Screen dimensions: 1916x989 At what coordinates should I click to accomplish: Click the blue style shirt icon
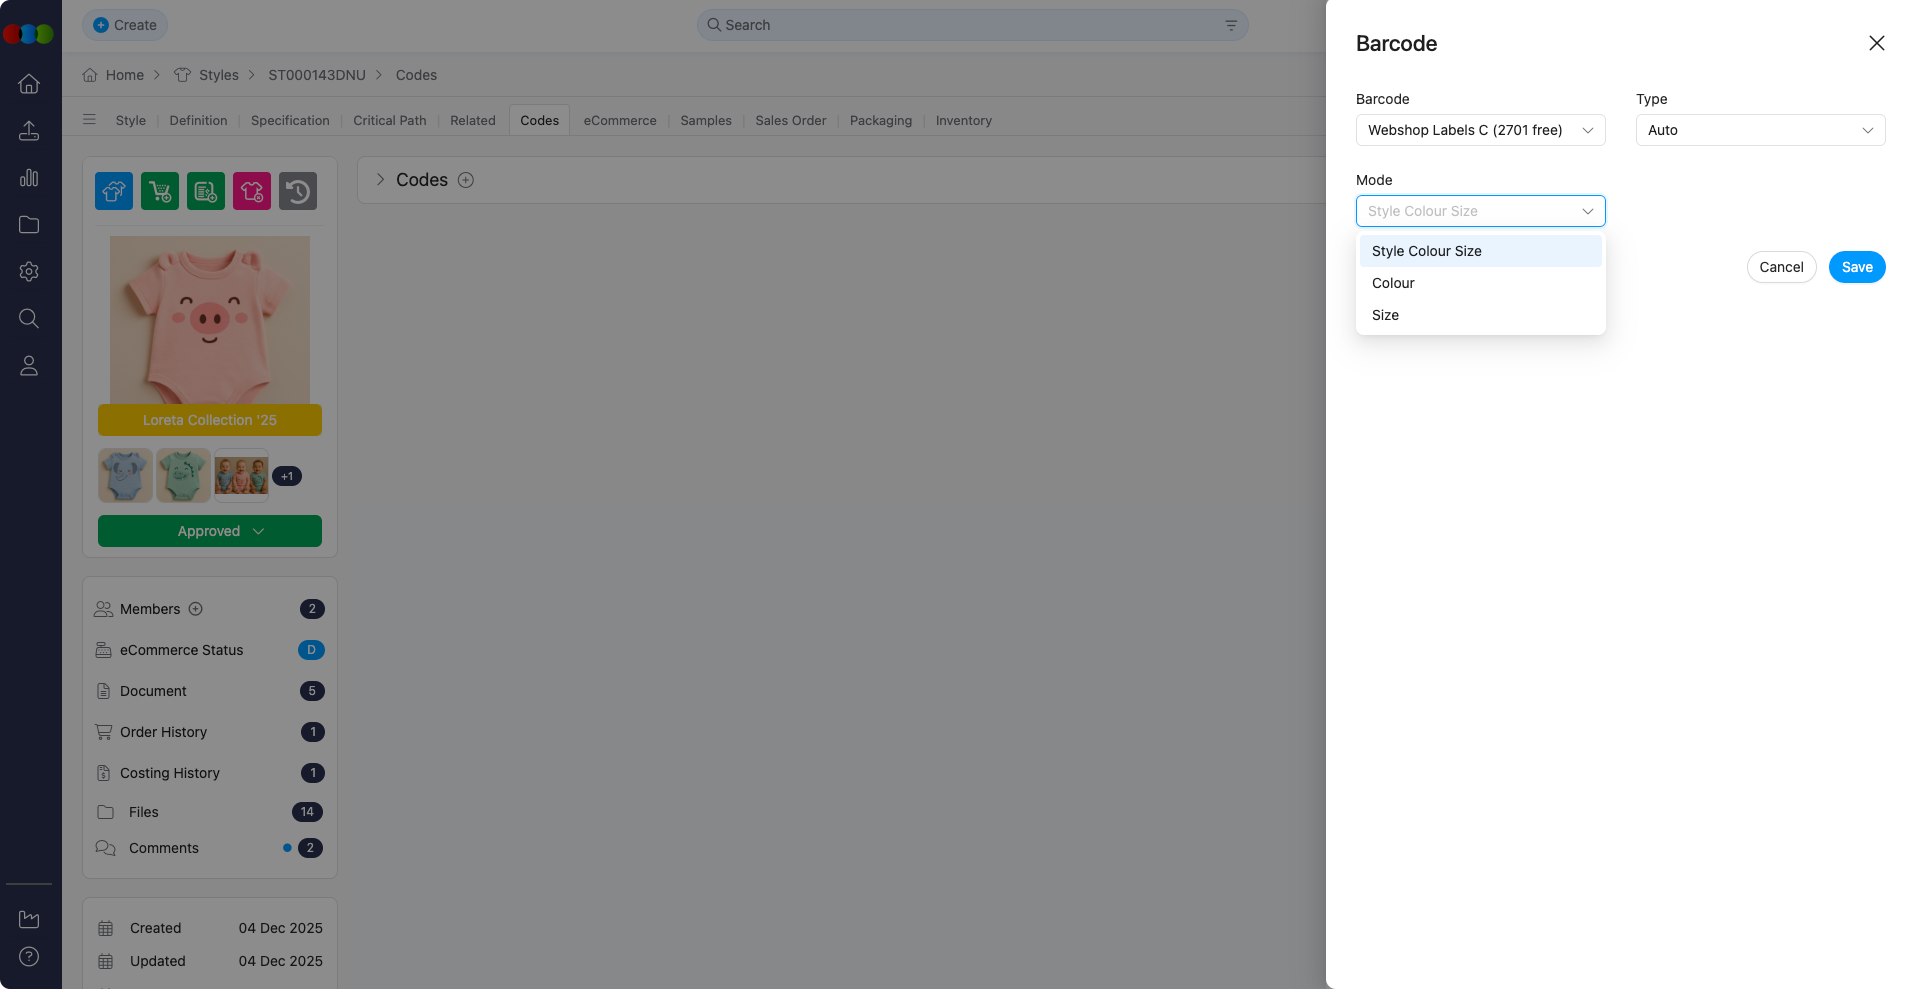[114, 191]
